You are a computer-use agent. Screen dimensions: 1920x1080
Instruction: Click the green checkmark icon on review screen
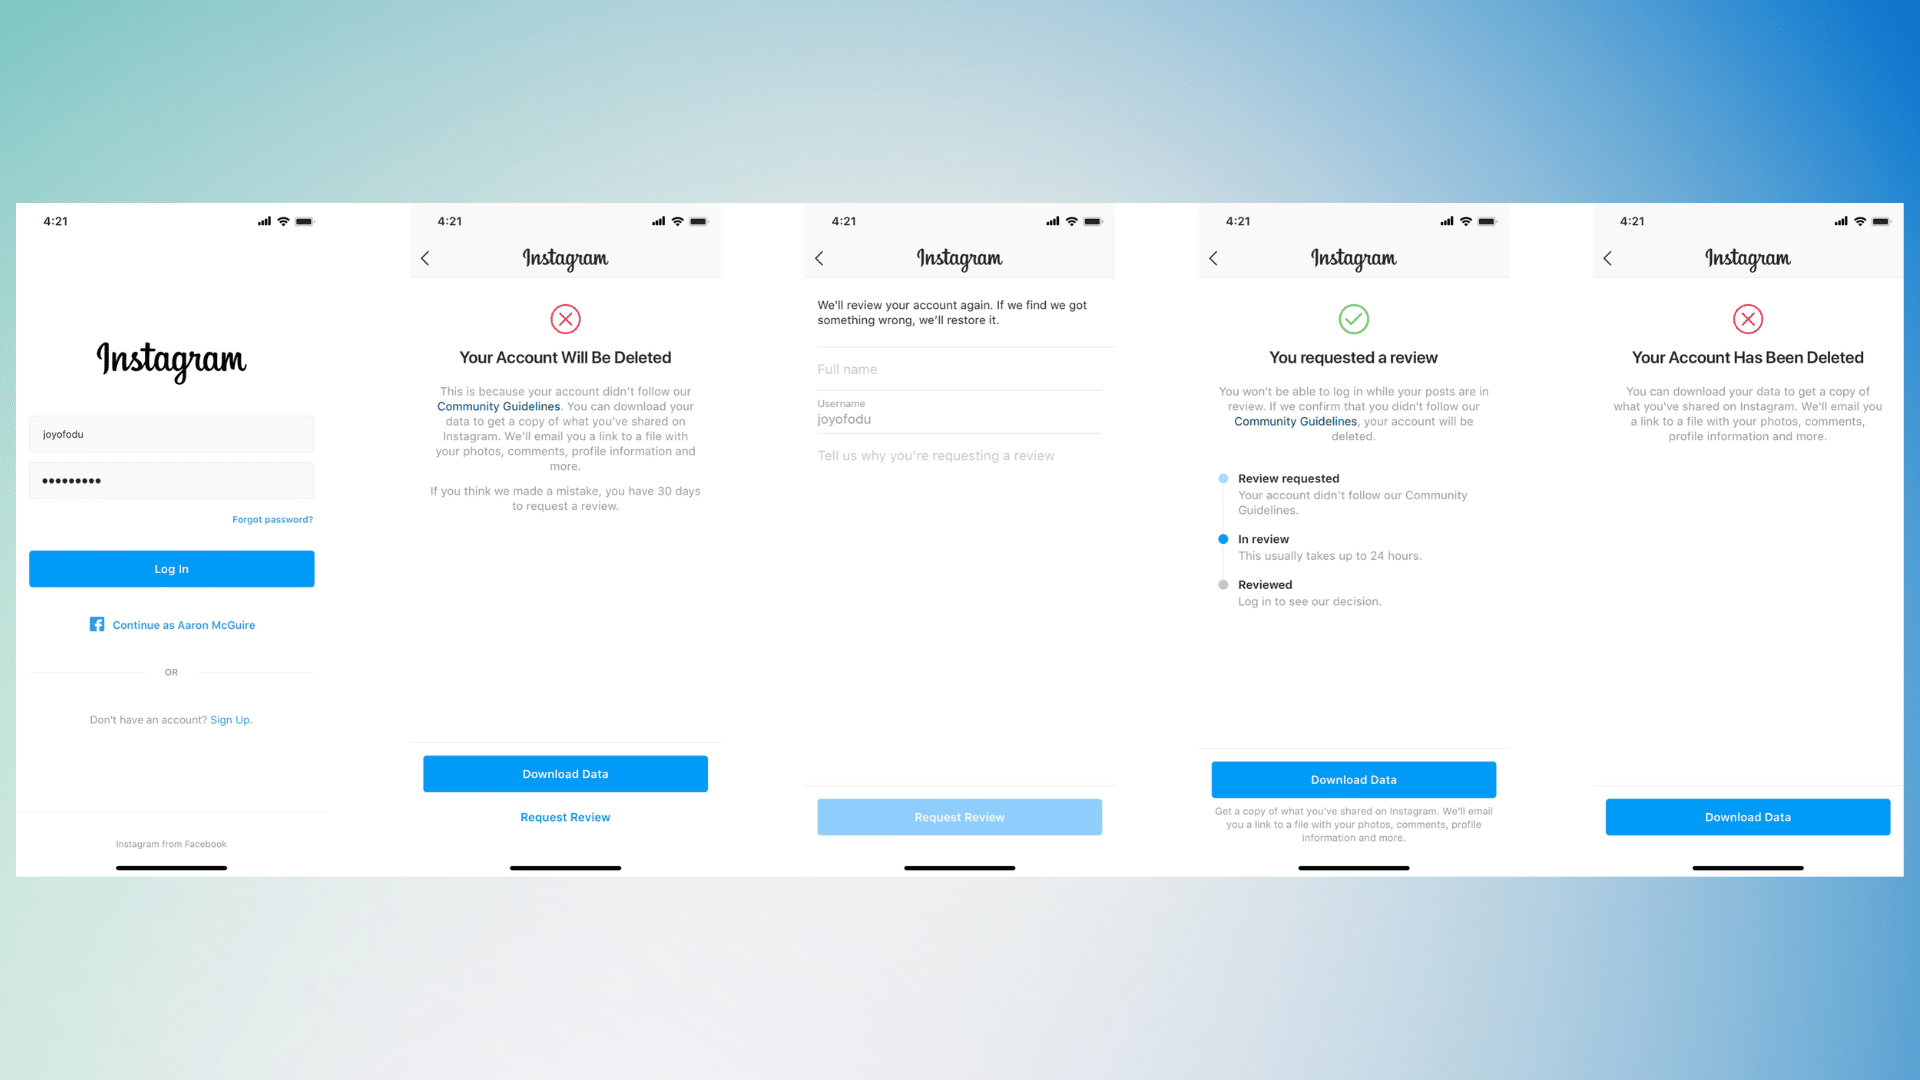click(1354, 318)
